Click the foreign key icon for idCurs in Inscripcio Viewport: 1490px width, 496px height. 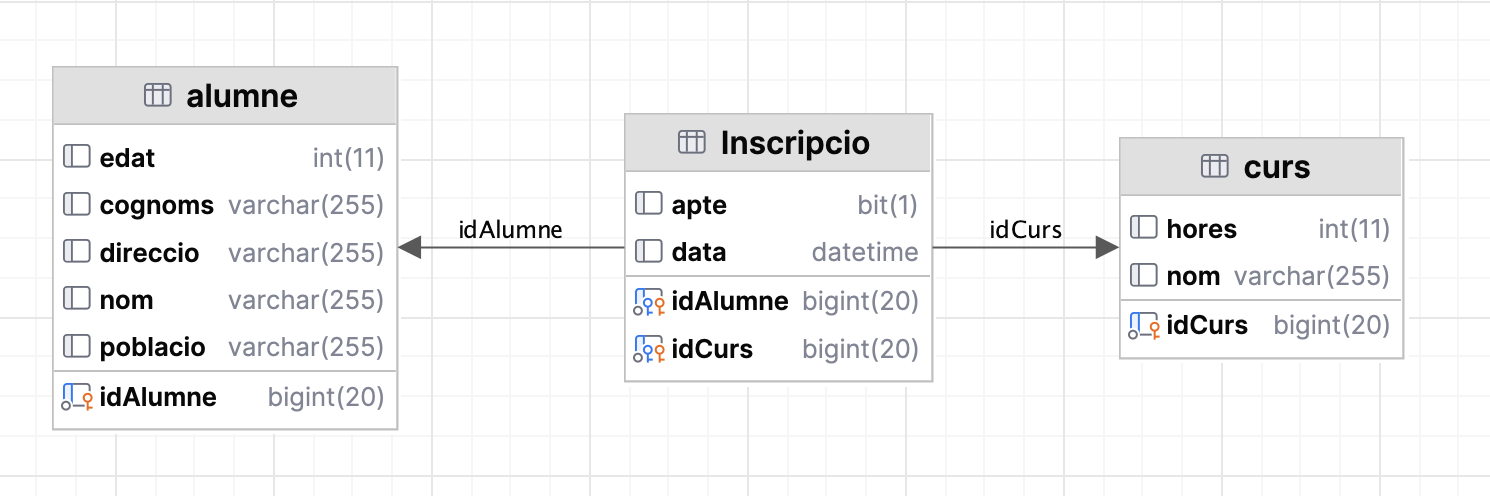tap(650, 349)
